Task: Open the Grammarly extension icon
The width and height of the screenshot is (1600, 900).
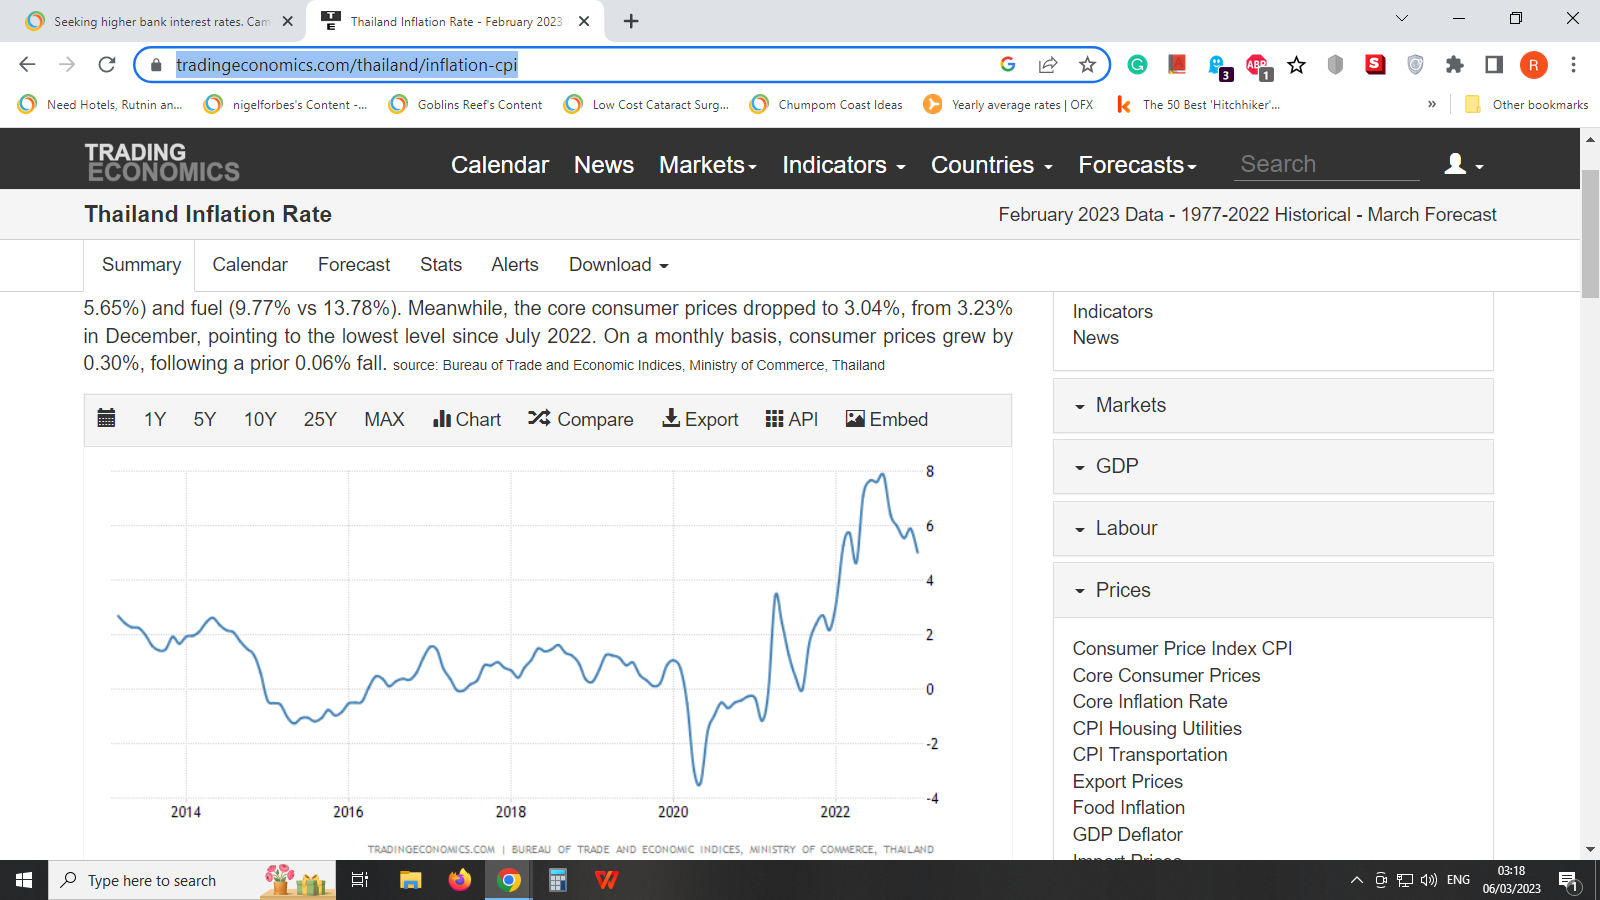Action: 1137,65
